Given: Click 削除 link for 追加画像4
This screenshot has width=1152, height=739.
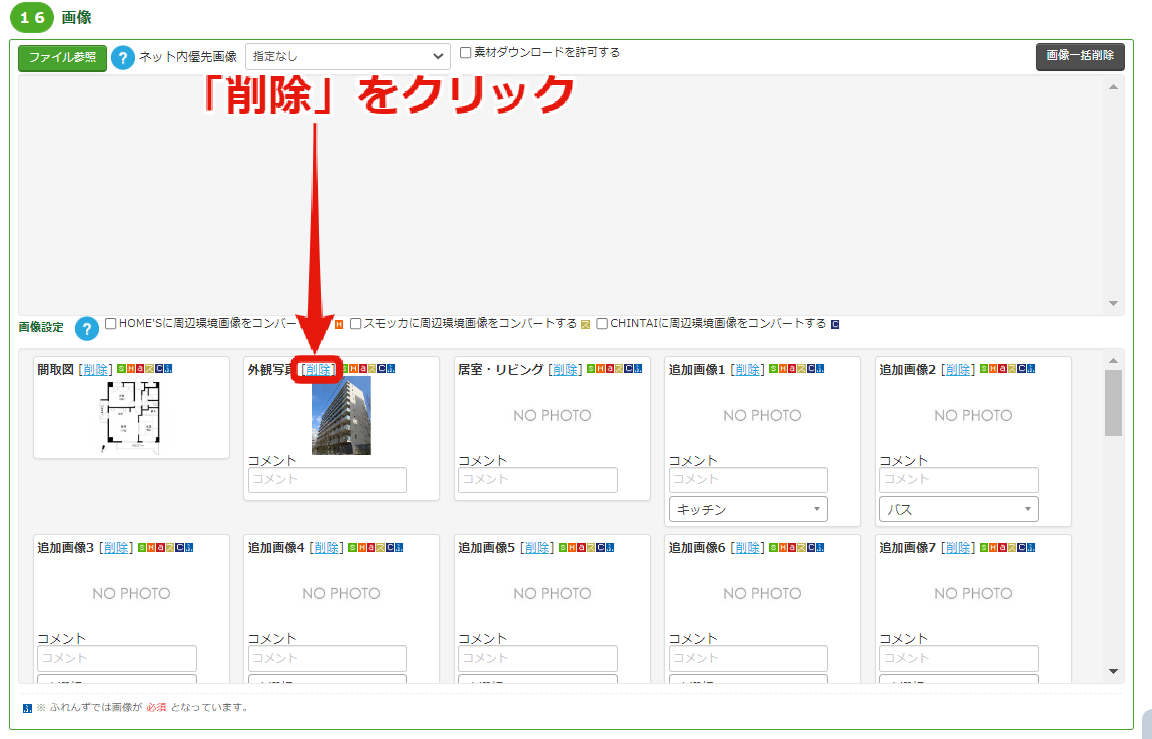Looking at the screenshot, I should pyautogui.click(x=327, y=548).
